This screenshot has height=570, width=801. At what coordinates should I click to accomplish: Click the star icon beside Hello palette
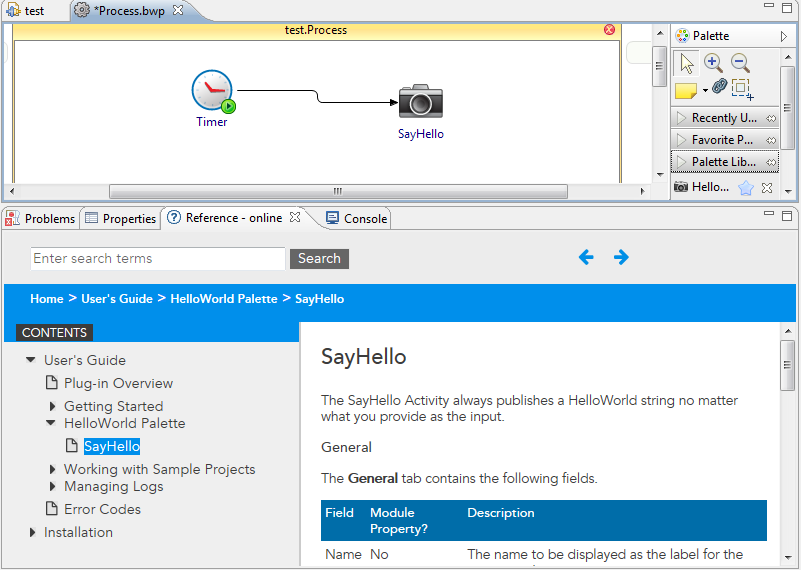[745, 187]
